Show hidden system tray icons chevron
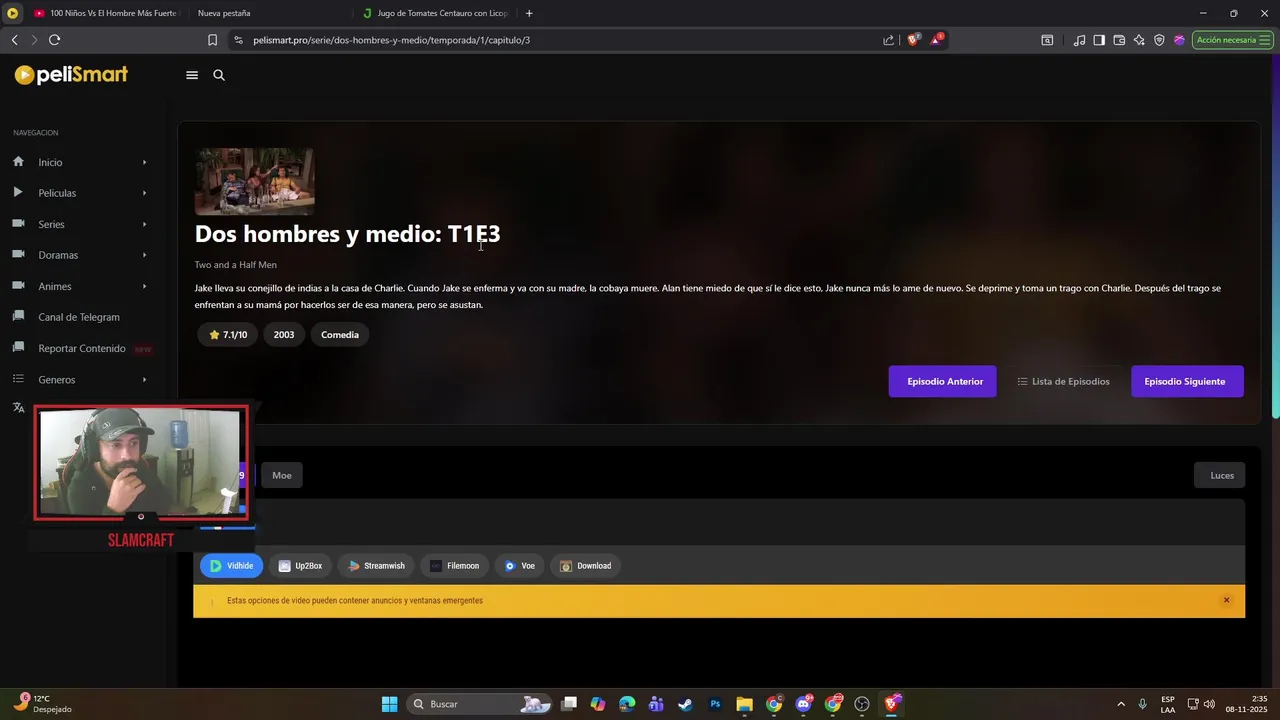1280x720 pixels. click(x=1120, y=704)
